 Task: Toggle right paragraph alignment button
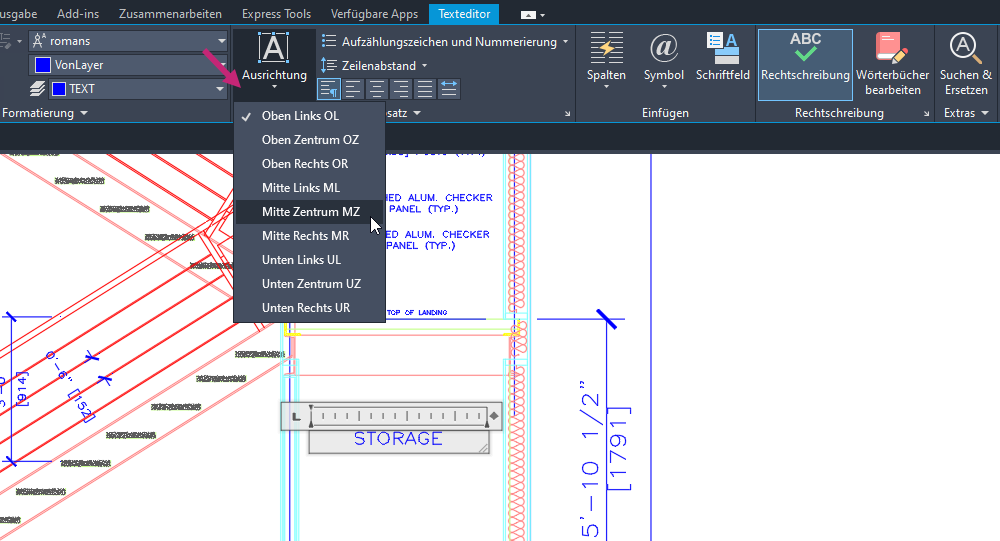point(401,89)
